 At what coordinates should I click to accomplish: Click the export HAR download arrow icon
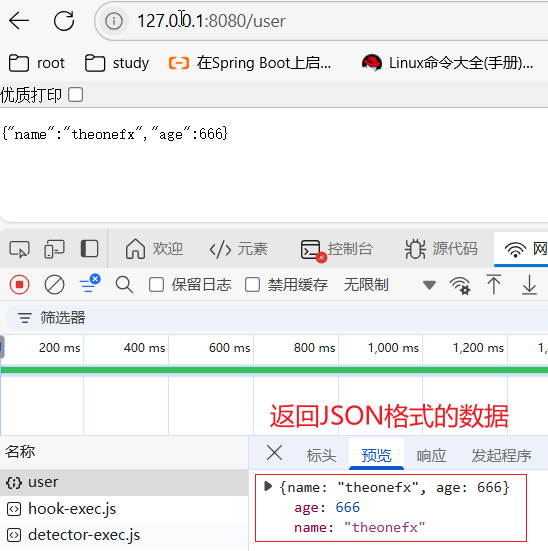pos(529,284)
